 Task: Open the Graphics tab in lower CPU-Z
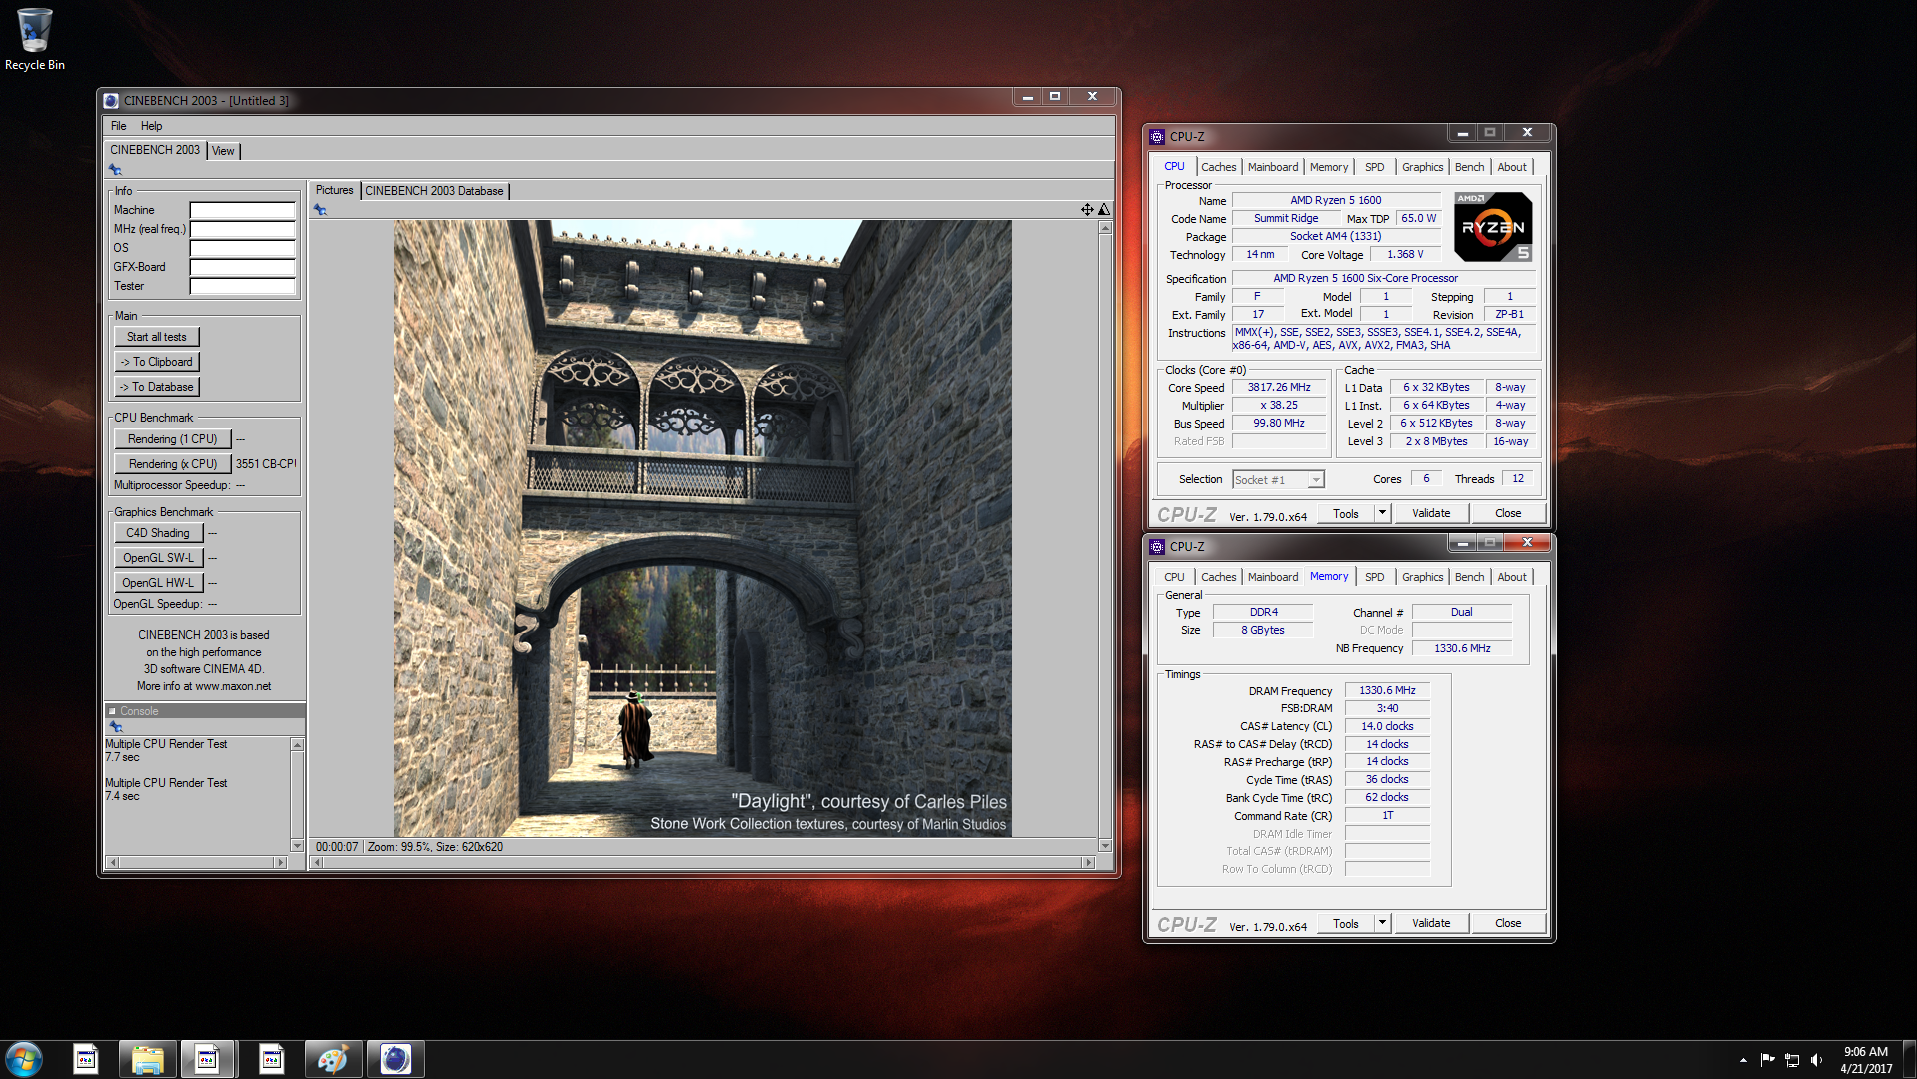tap(1422, 577)
